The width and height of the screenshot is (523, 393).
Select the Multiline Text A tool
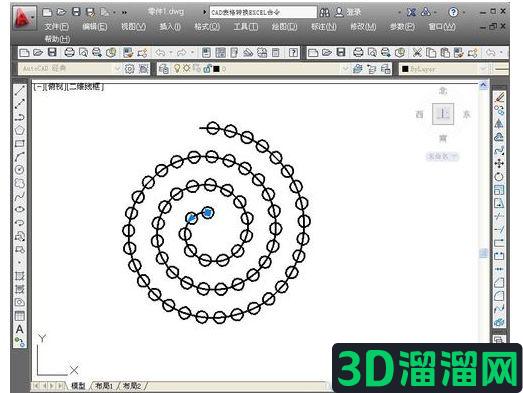pos(20,329)
